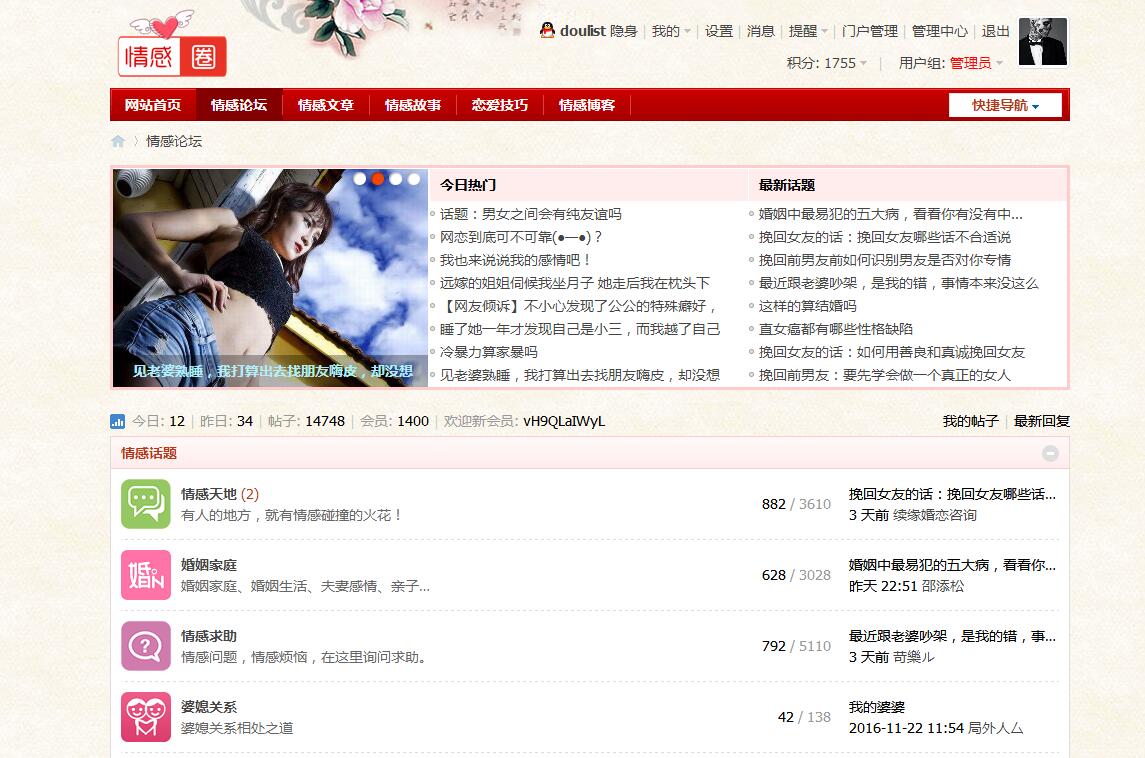Screen dimensions: 1145x758
Task: Select the fourth slideshow dot
Action: pyautogui.click(x=413, y=178)
